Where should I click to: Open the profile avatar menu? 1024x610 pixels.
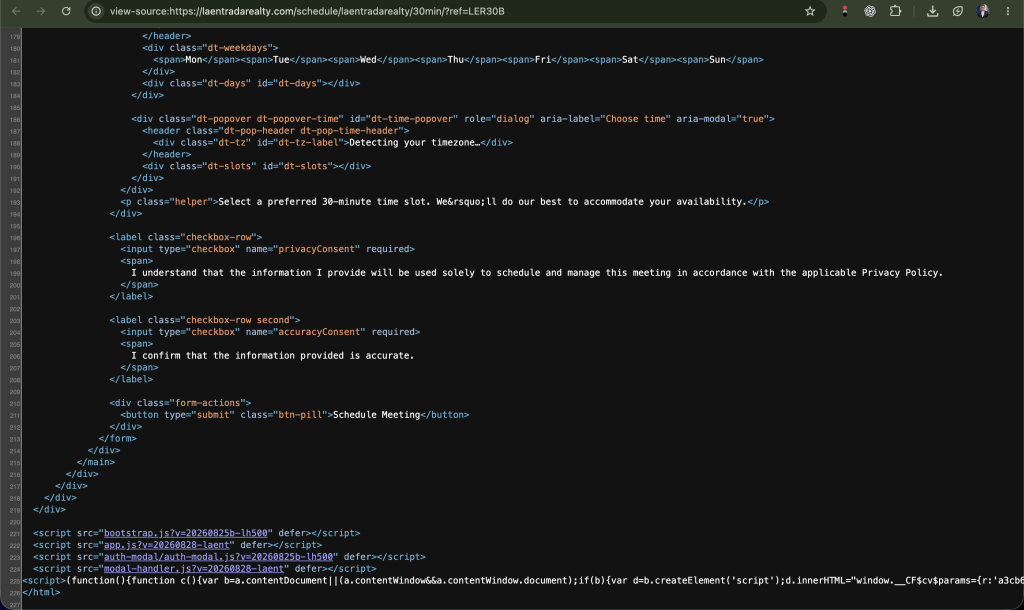[x=983, y=11]
